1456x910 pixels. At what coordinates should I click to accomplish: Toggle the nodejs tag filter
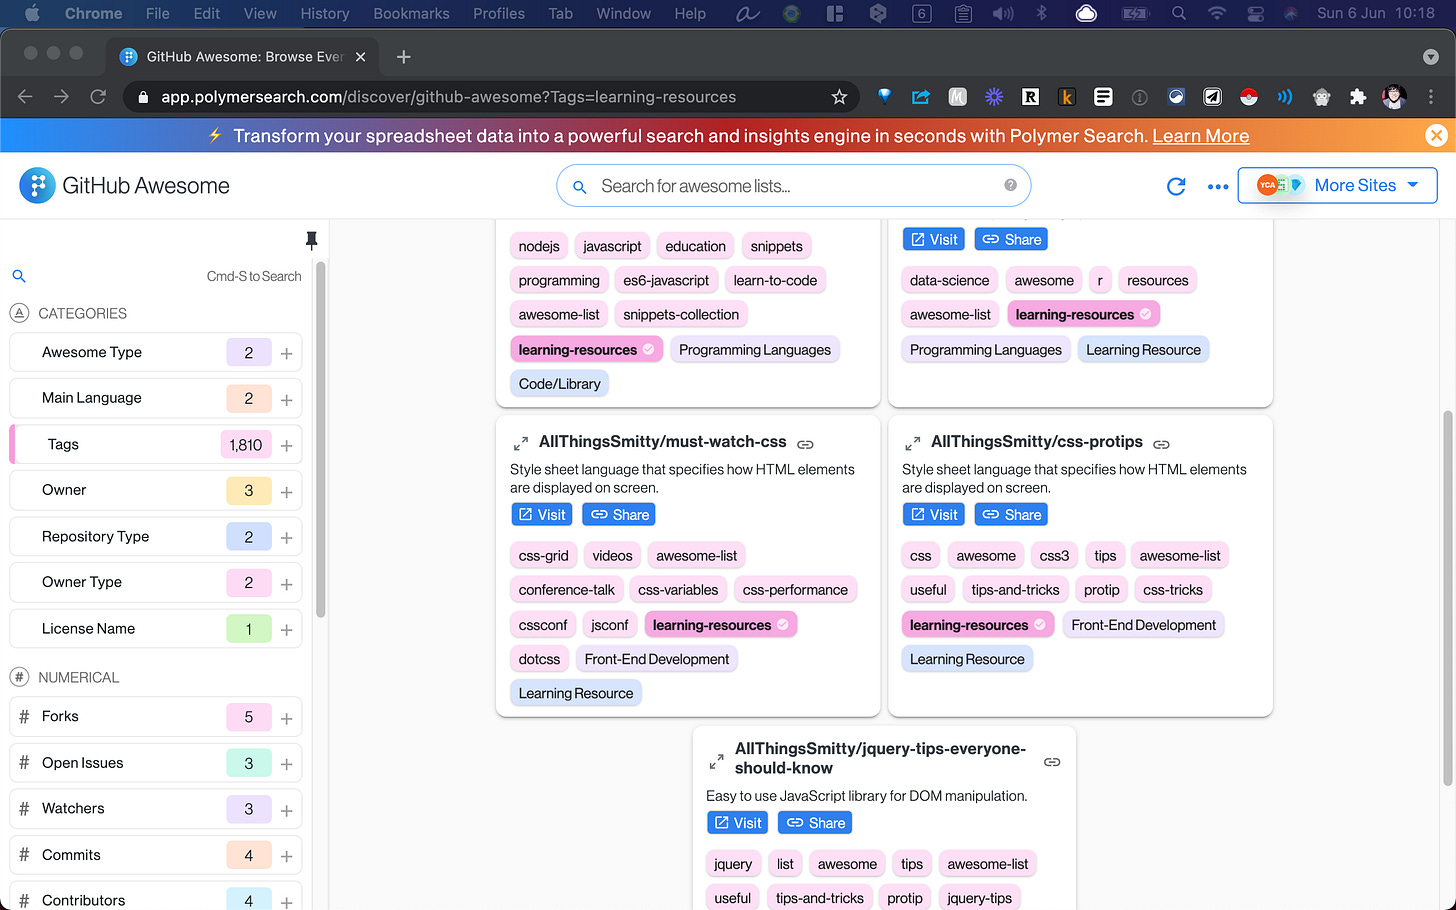[539, 247]
